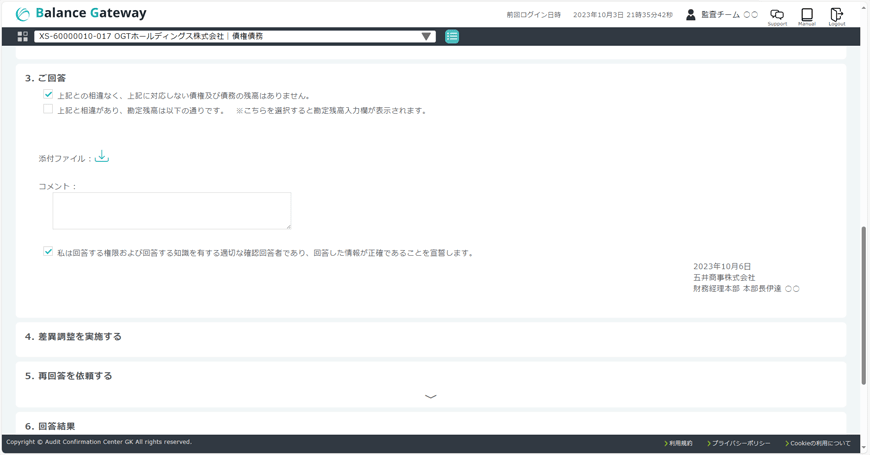Click the user profile icon
Image resolution: width=870 pixels, height=455 pixels.
point(690,15)
